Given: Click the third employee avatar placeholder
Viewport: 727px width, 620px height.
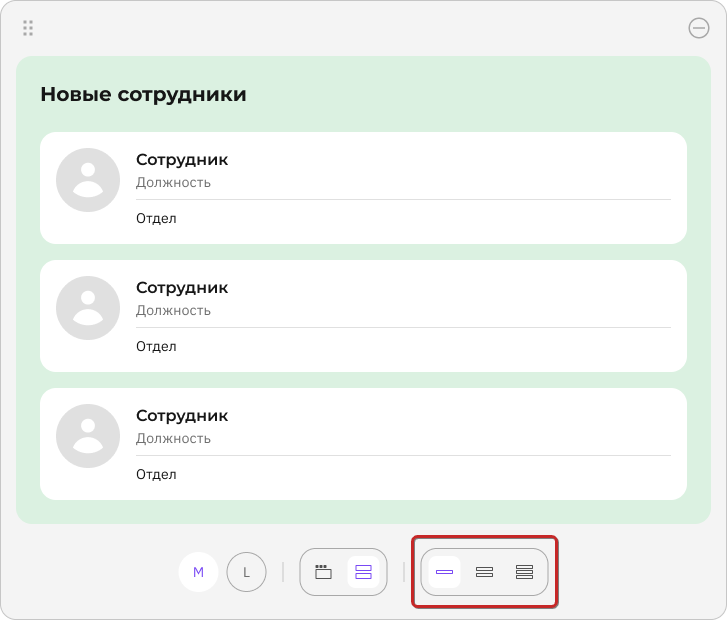Looking at the screenshot, I should pos(88,436).
